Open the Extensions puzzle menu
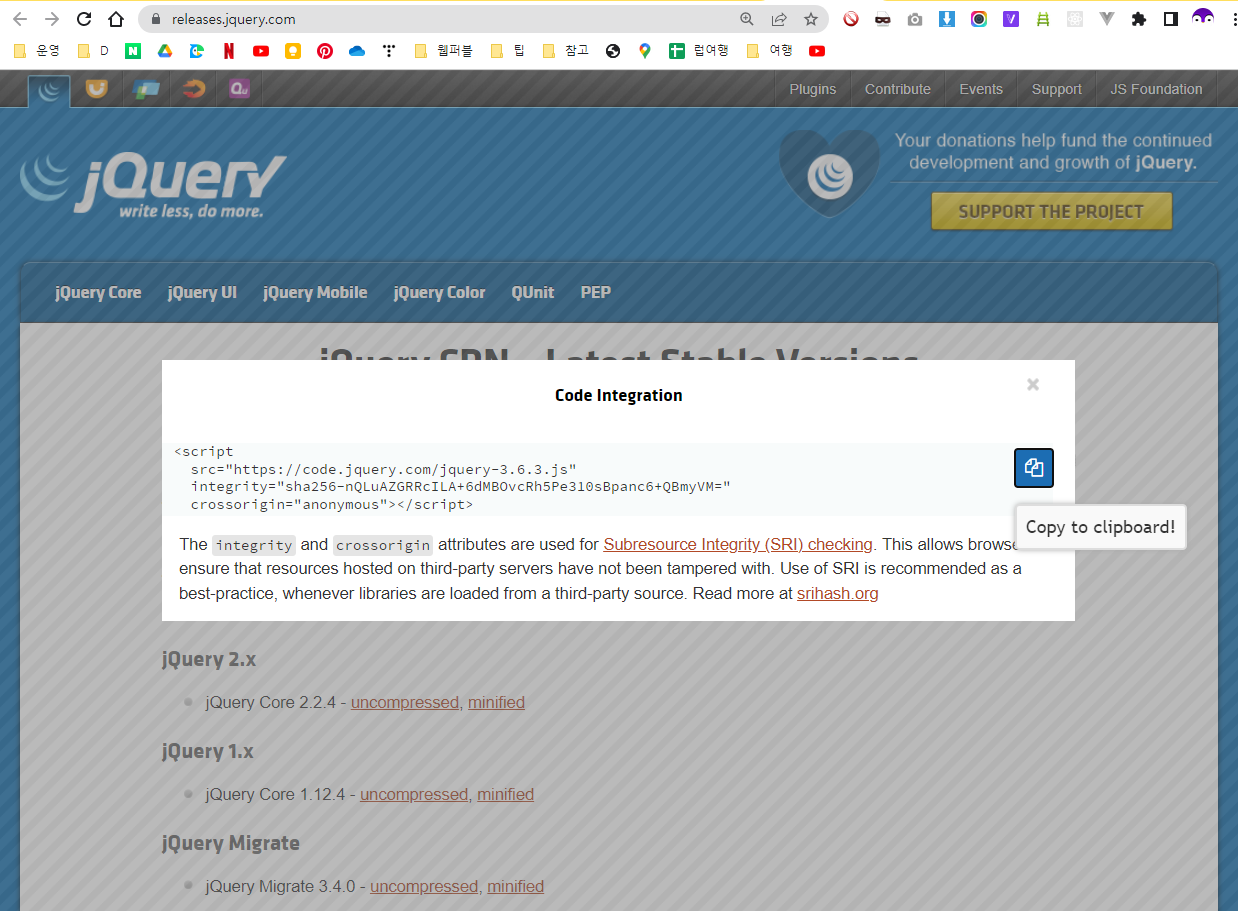The height and width of the screenshot is (911, 1238). click(1139, 19)
